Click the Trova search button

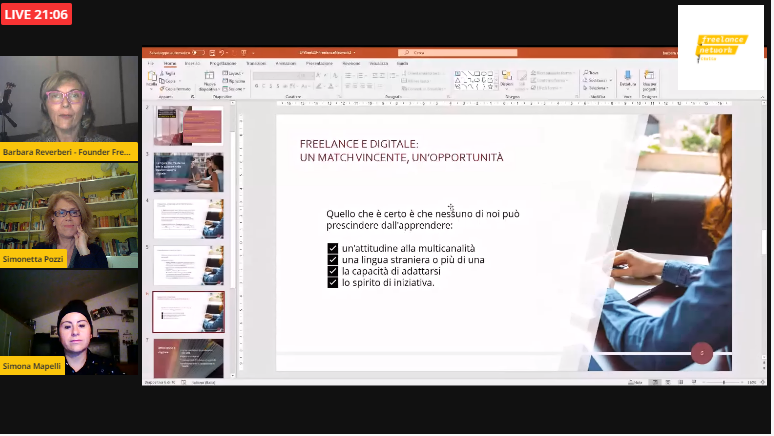pos(591,73)
